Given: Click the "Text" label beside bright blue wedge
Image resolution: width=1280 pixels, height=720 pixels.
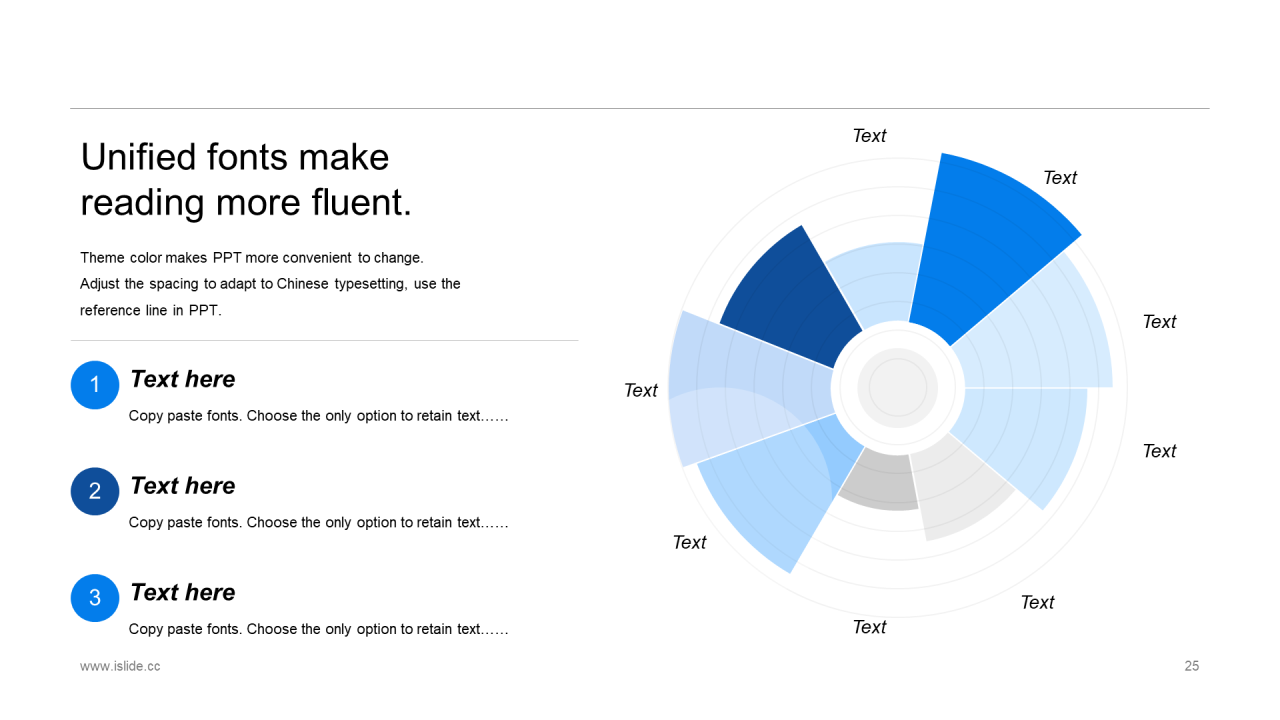Looking at the screenshot, I should coord(1060,178).
